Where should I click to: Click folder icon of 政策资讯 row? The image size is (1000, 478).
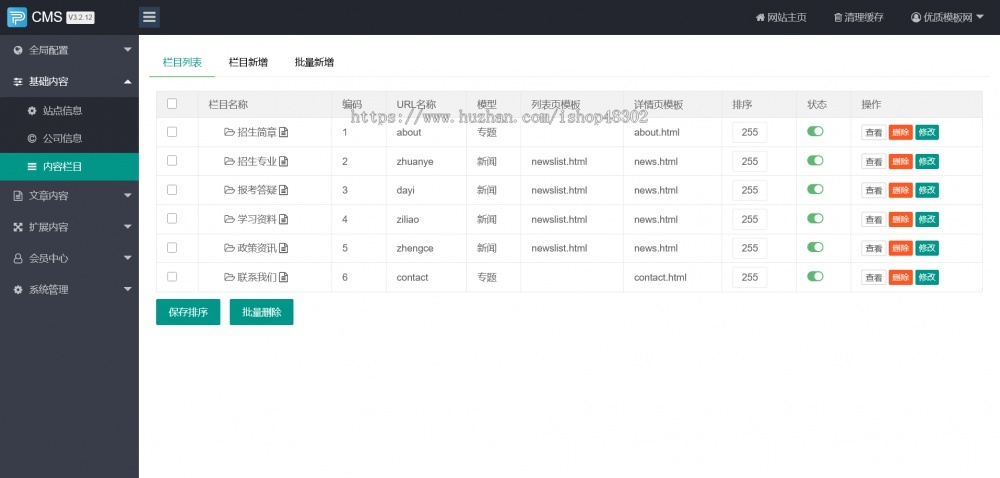coord(230,248)
